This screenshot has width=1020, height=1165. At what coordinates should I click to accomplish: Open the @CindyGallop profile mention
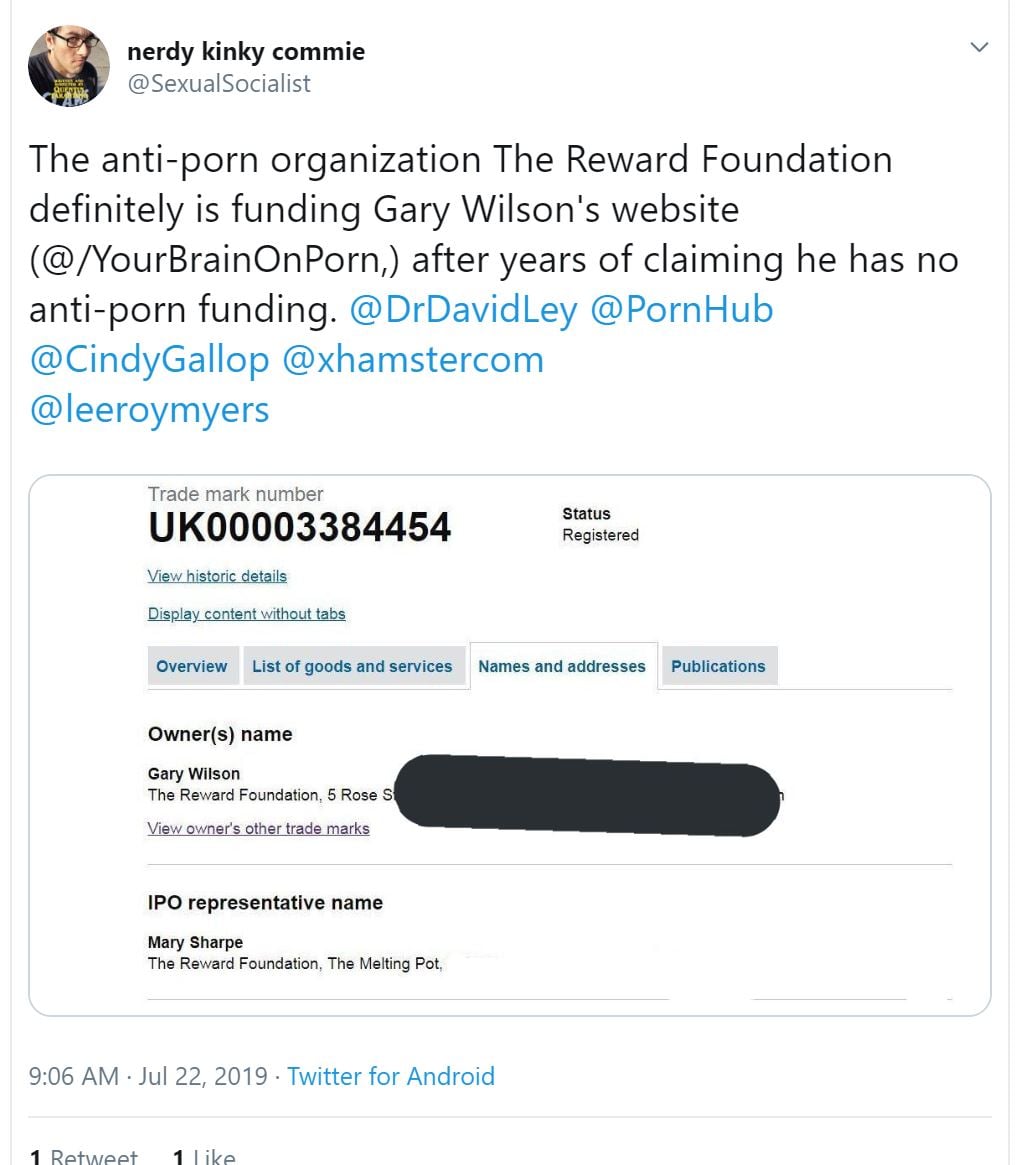pyautogui.click(x=149, y=360)
